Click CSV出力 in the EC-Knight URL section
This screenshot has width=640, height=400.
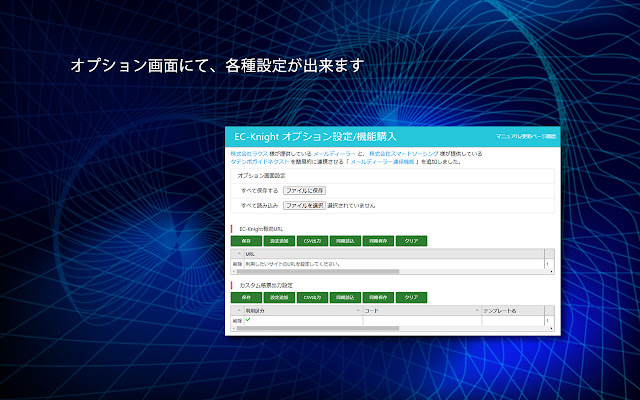click(312, 241)
